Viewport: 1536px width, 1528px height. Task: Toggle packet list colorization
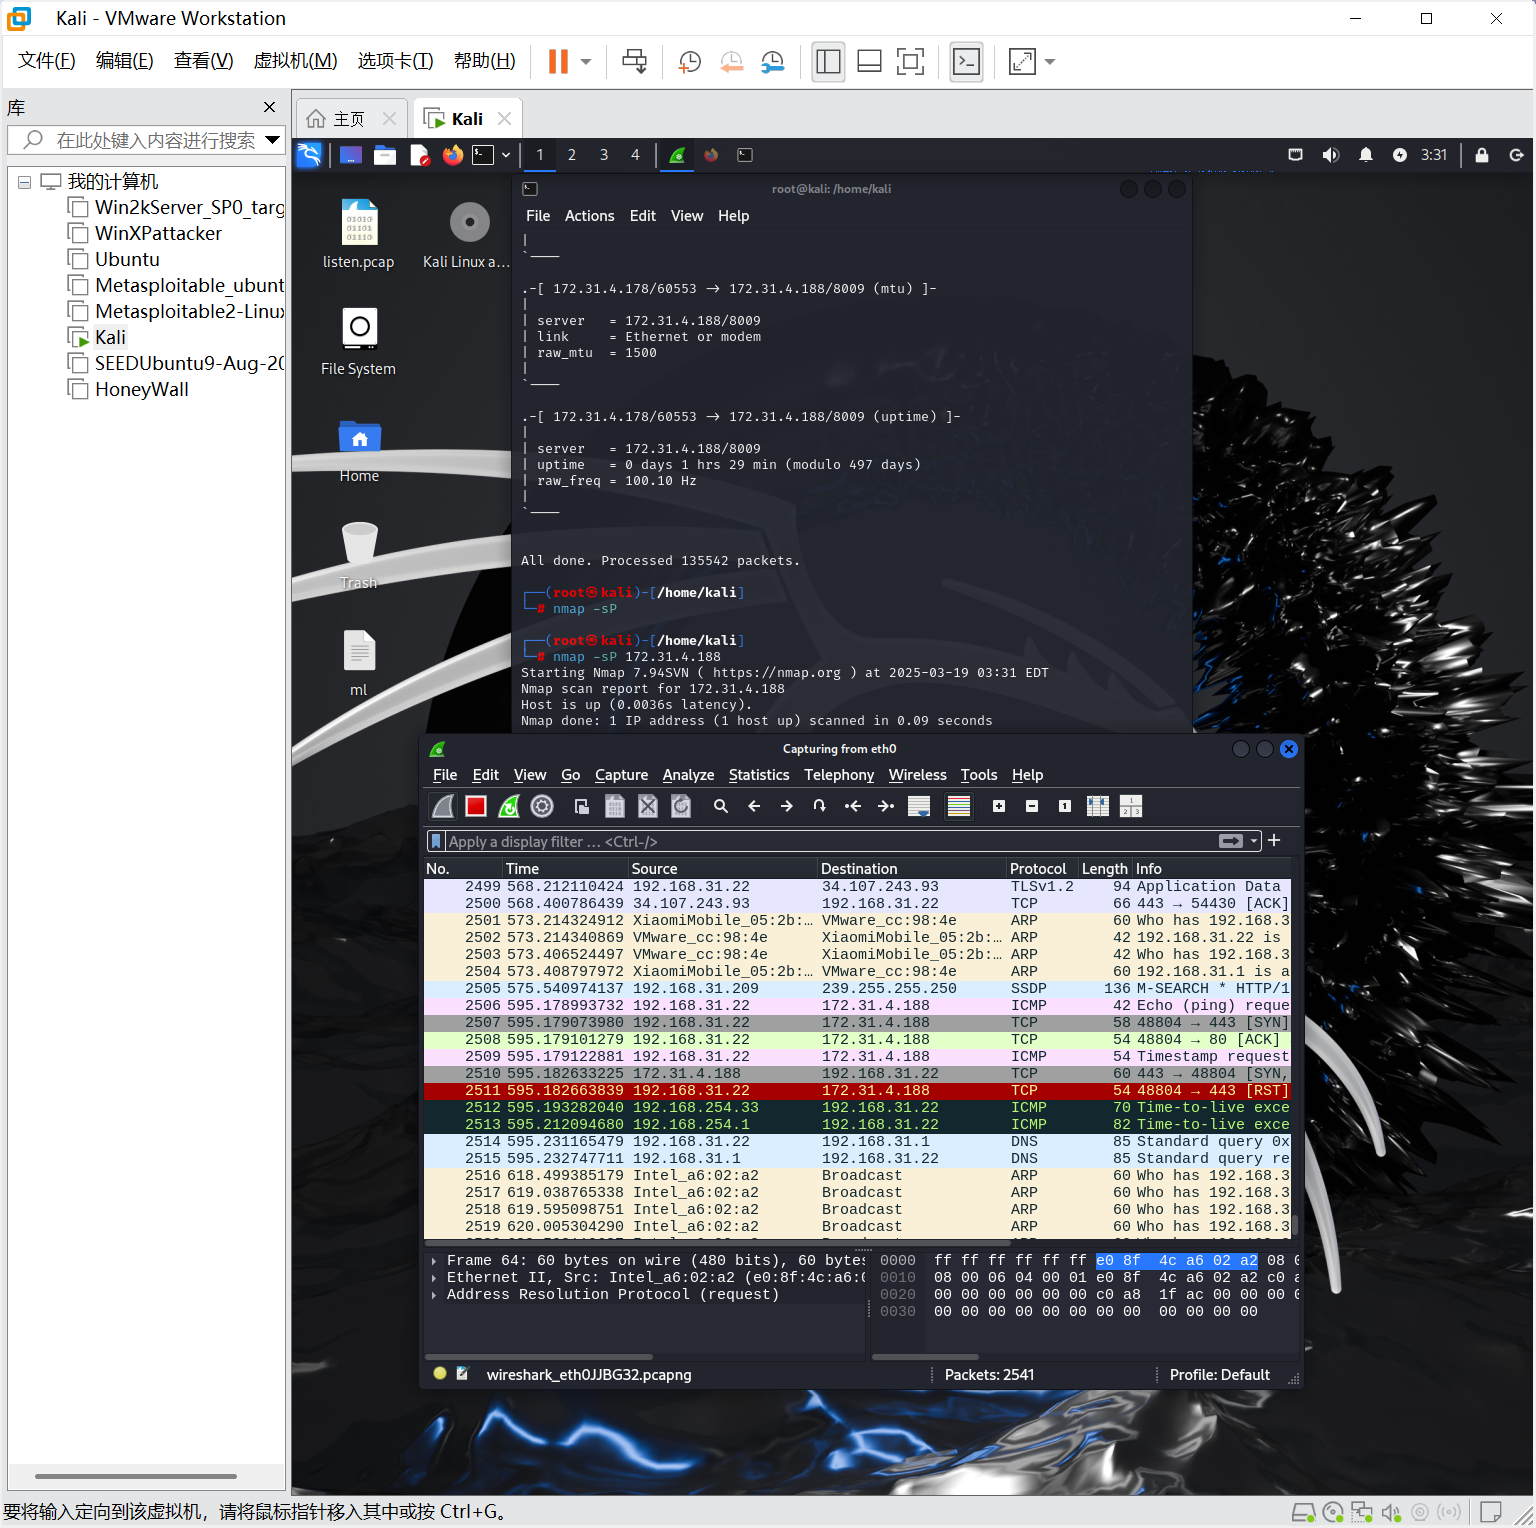tap(959, 806)
